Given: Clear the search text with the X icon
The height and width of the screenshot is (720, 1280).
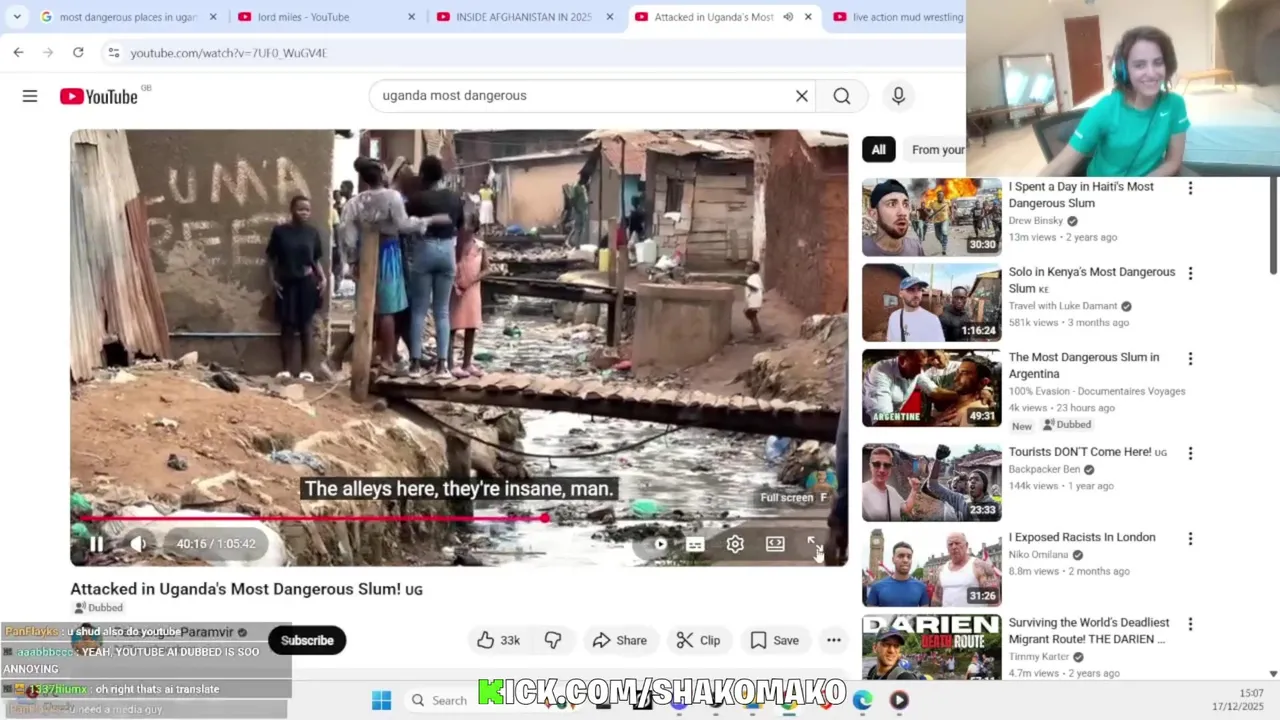Looking at the screenshot, I should tap(801, 96).
